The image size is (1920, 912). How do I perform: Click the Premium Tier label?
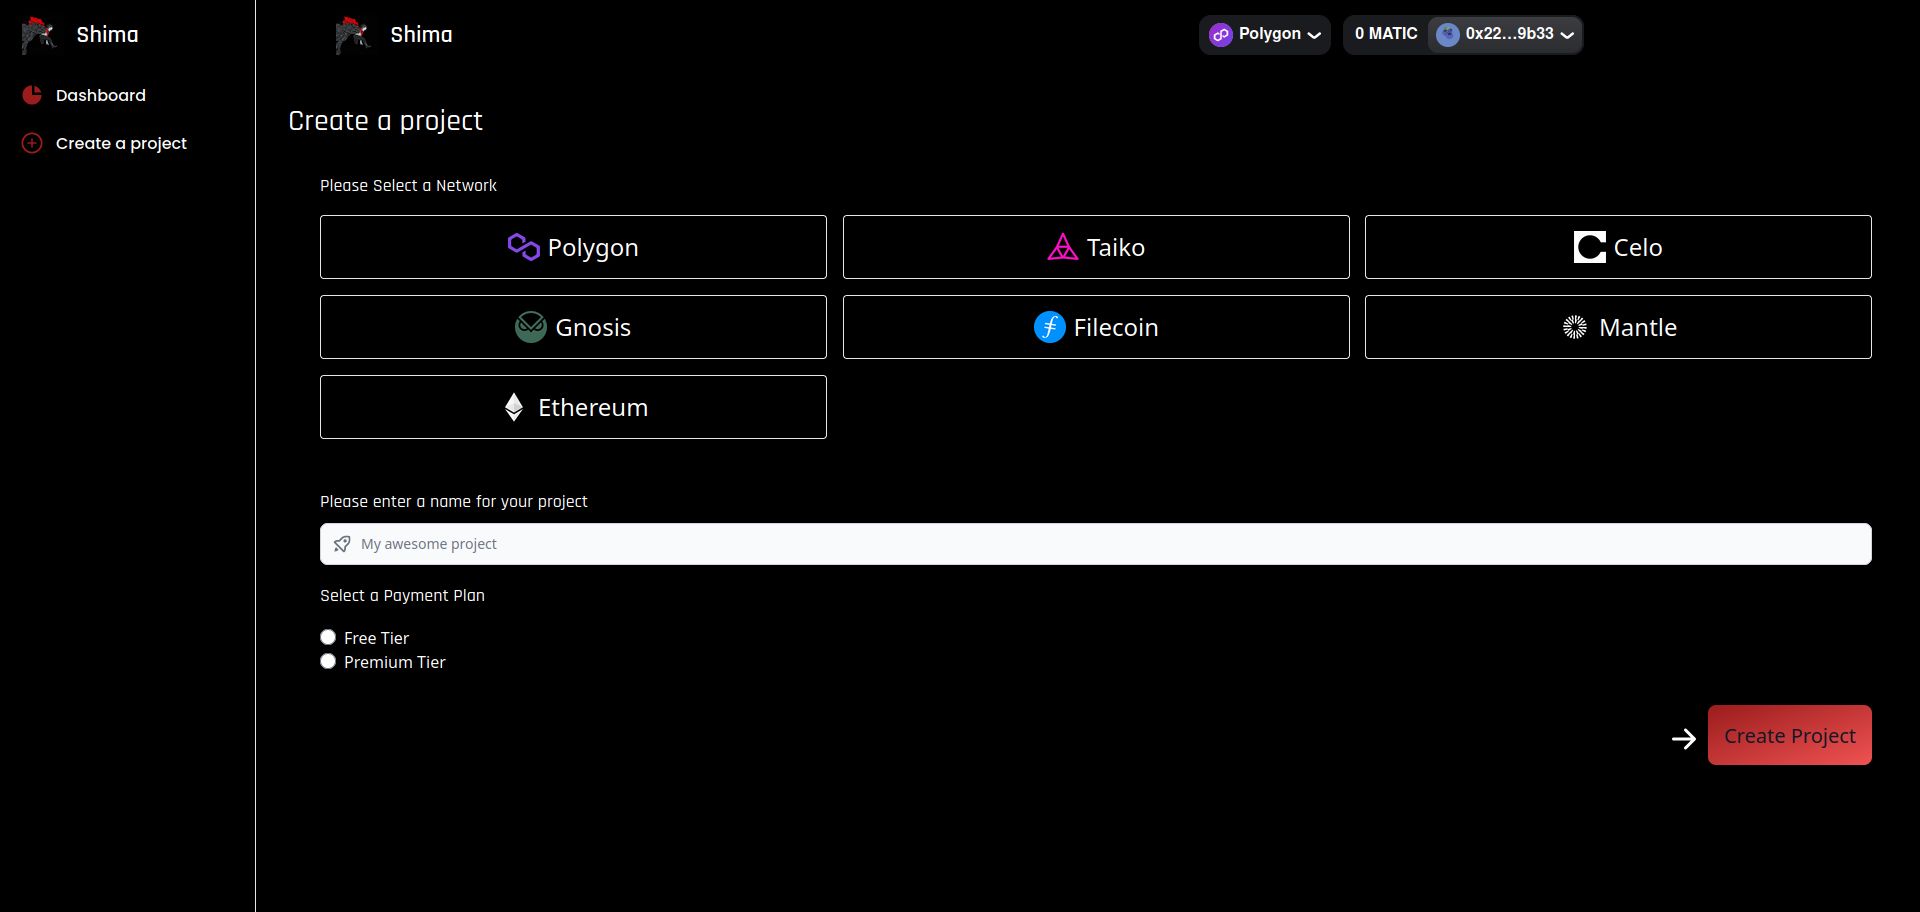coord(394,662)
